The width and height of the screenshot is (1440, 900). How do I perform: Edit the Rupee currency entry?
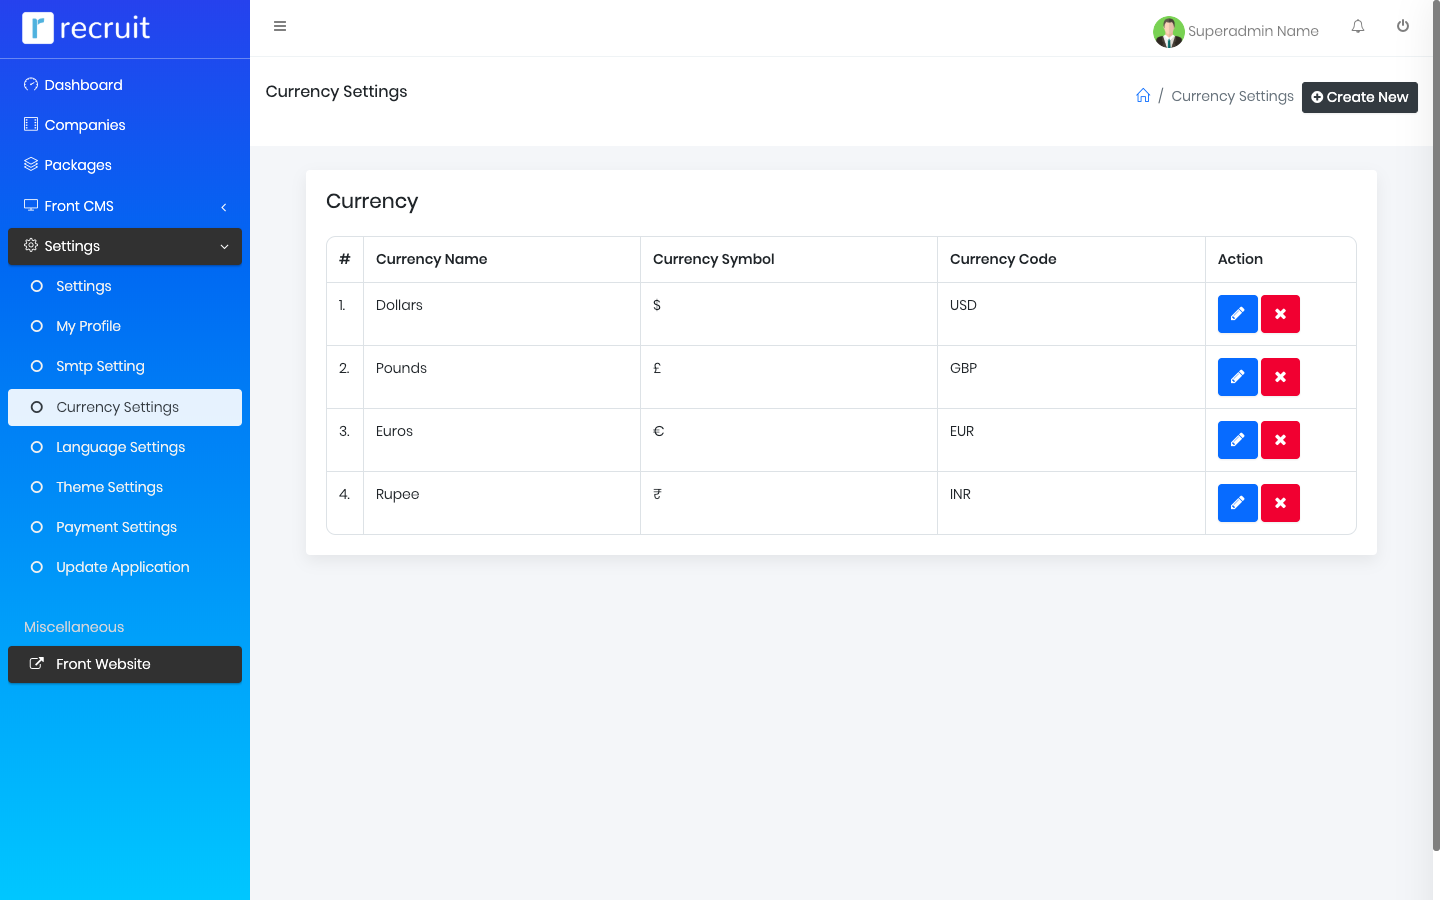pos(1237,503)
